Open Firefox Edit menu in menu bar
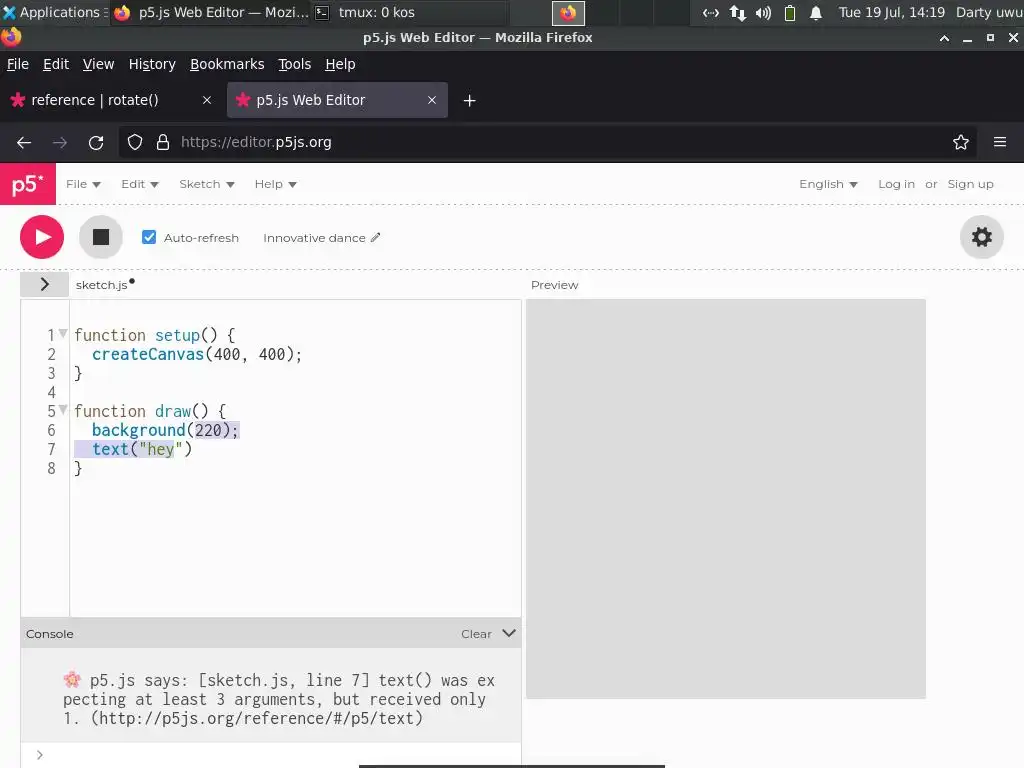Screen dimensions: 1024x768 (56, 64)
